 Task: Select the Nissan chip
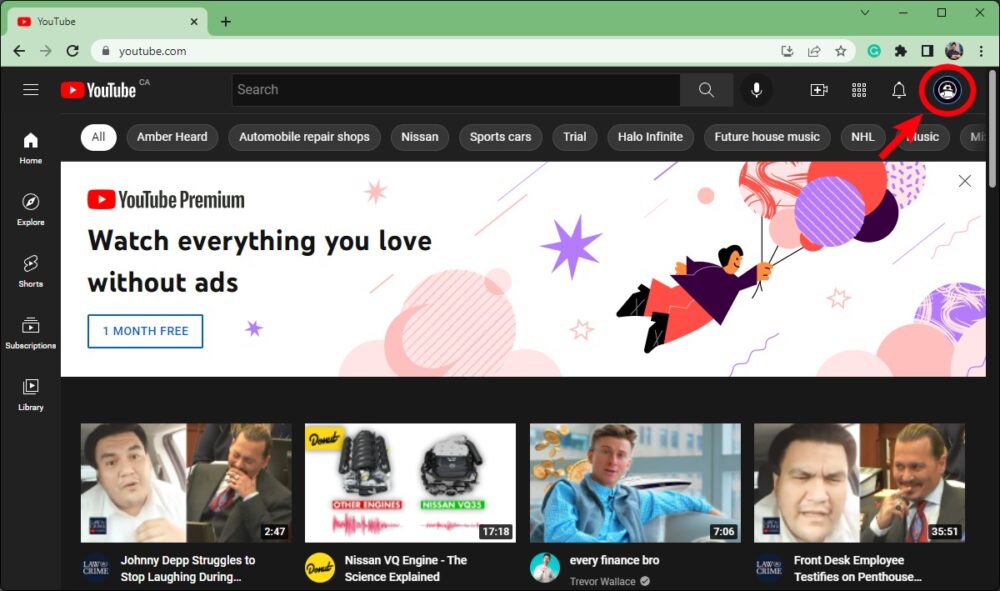420,137
